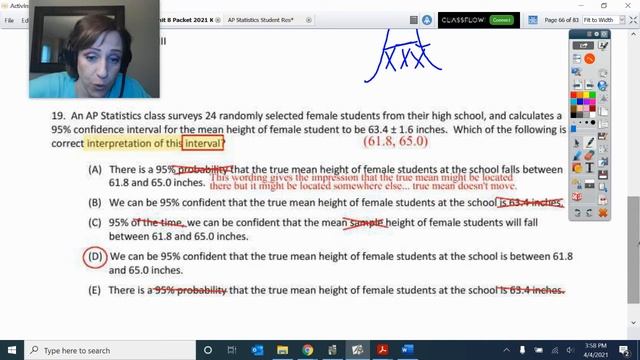Pick the black color swatch
The width and height of the screenshot is (640, 360).
pyautogui.click(x=573, y=115)
